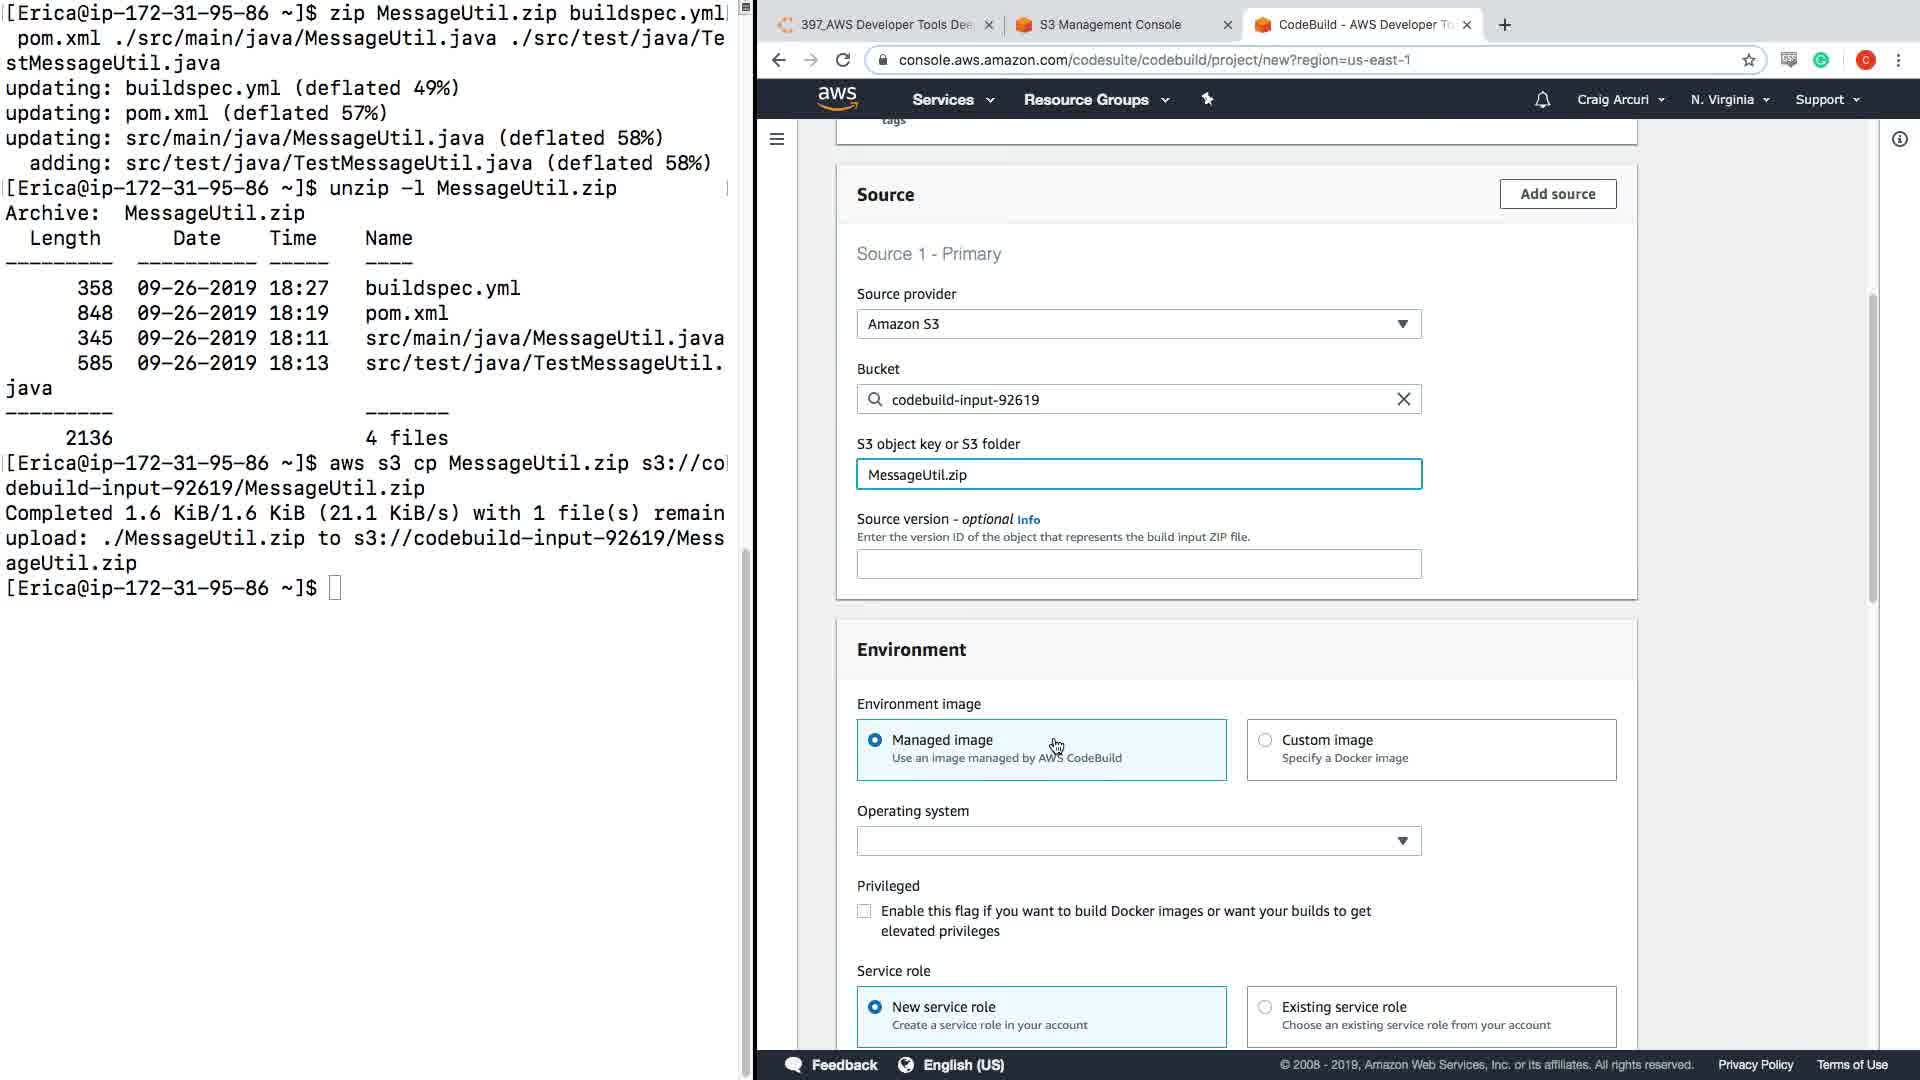Enable the Privileged Docker builds checkbox
Image resolution: width=1920 pixels, height=1080 pixels.
(x=864, y=911)
